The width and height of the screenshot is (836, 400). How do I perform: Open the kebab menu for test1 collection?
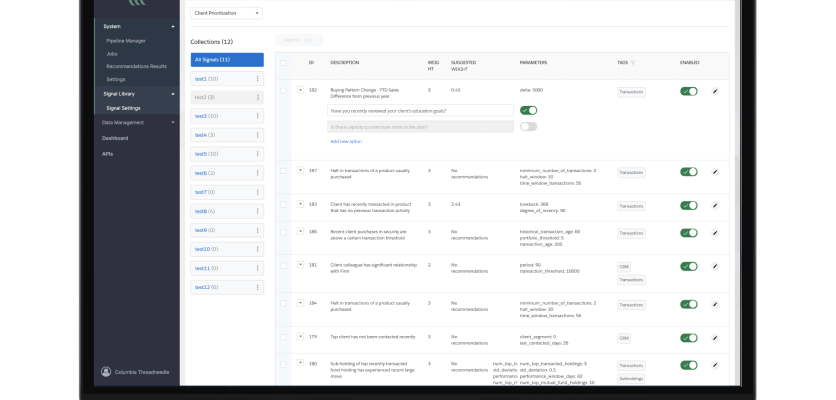pos(258,79)
